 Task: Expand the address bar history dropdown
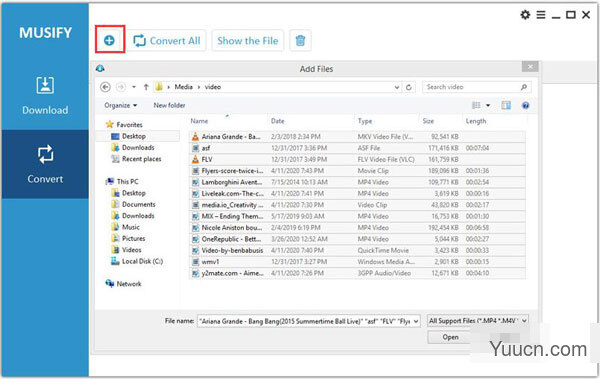click(x=397, y=87)
